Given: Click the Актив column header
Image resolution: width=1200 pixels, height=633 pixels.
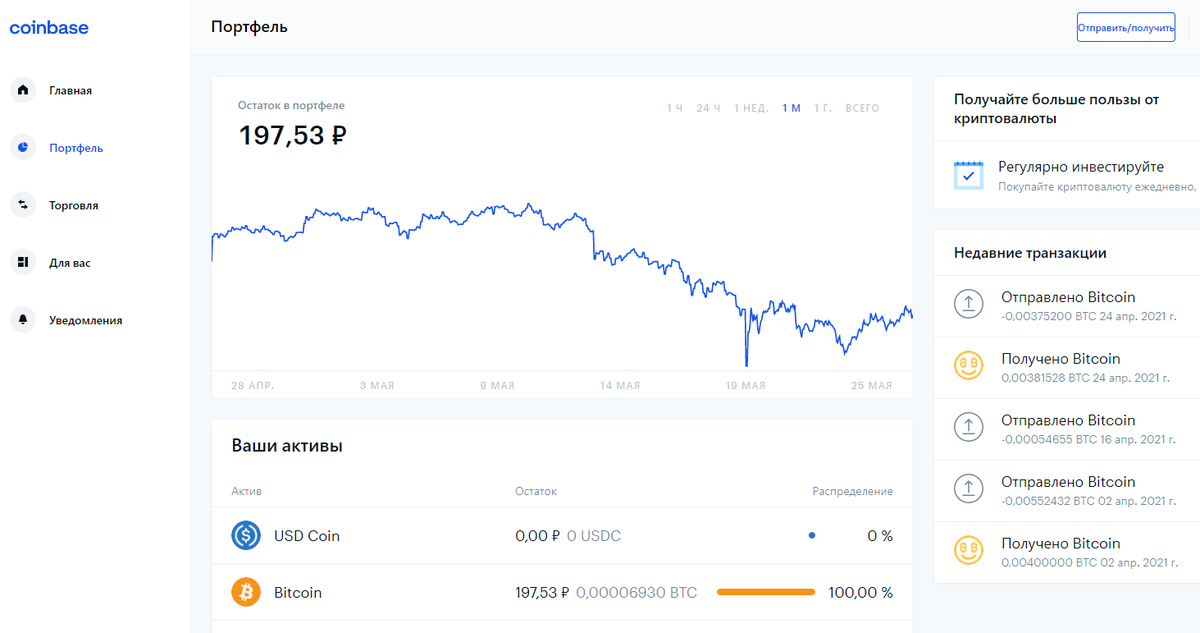Looking at the screenshot, I should click(x=247, y=492).
